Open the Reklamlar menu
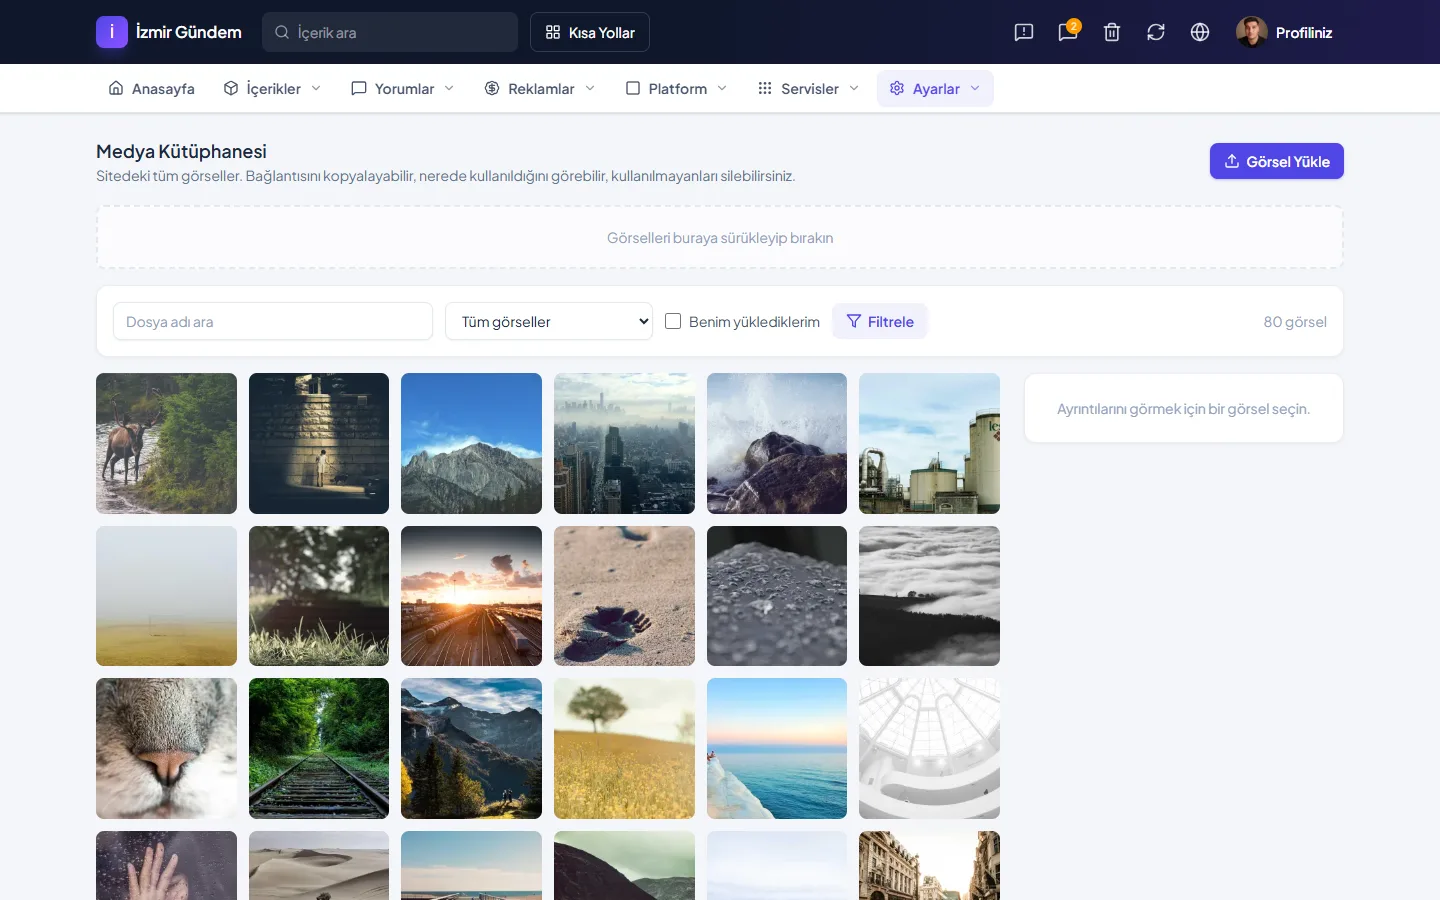The image size is (1440, 900). coord(540,88)
